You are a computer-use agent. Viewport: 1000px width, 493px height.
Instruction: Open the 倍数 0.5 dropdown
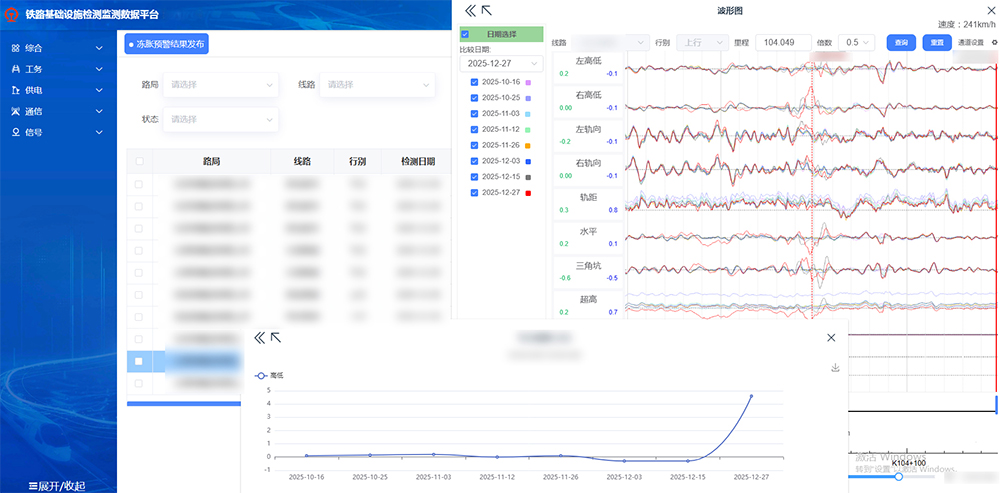[x=857, y=43]
